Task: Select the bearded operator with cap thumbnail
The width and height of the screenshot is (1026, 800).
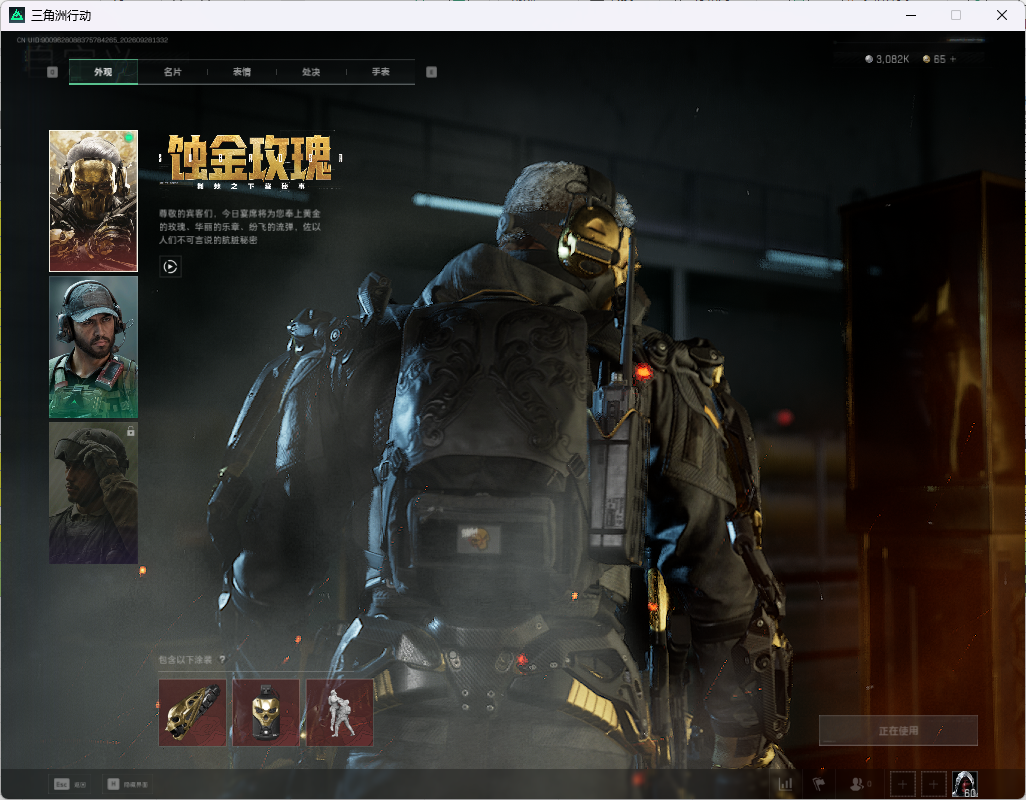Action: point(94,347)
